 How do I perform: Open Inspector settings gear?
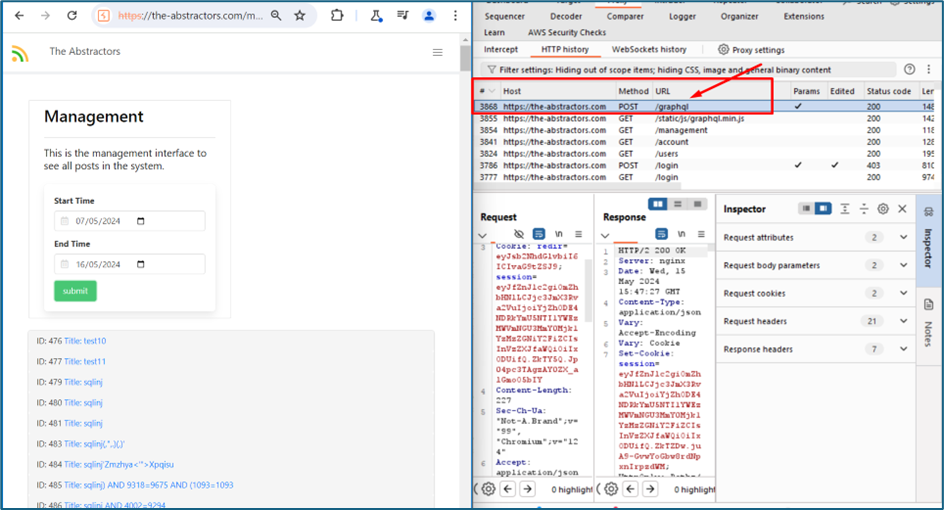(x=883, y=209)
